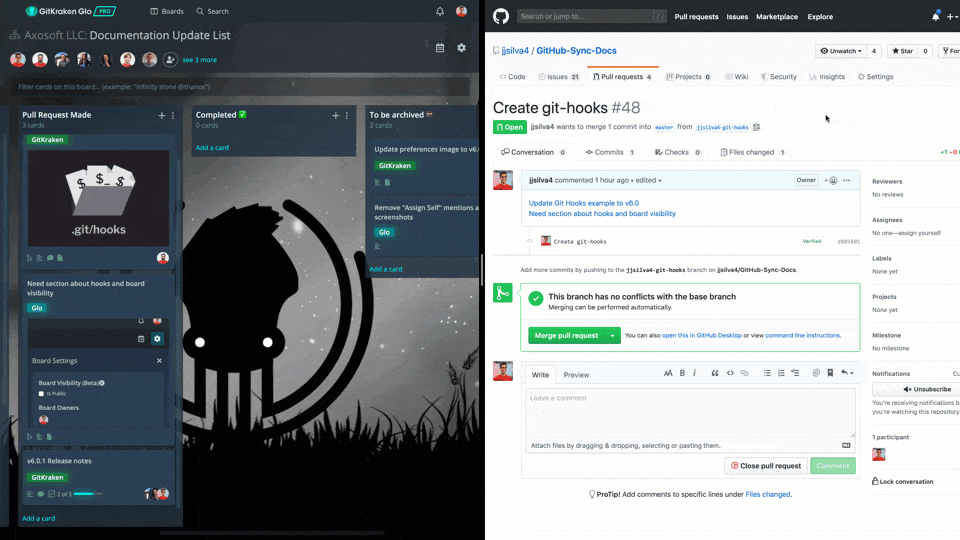Click see 3 more members link
This screenshot has height=540, width=960.
click(x=200, y=60)
